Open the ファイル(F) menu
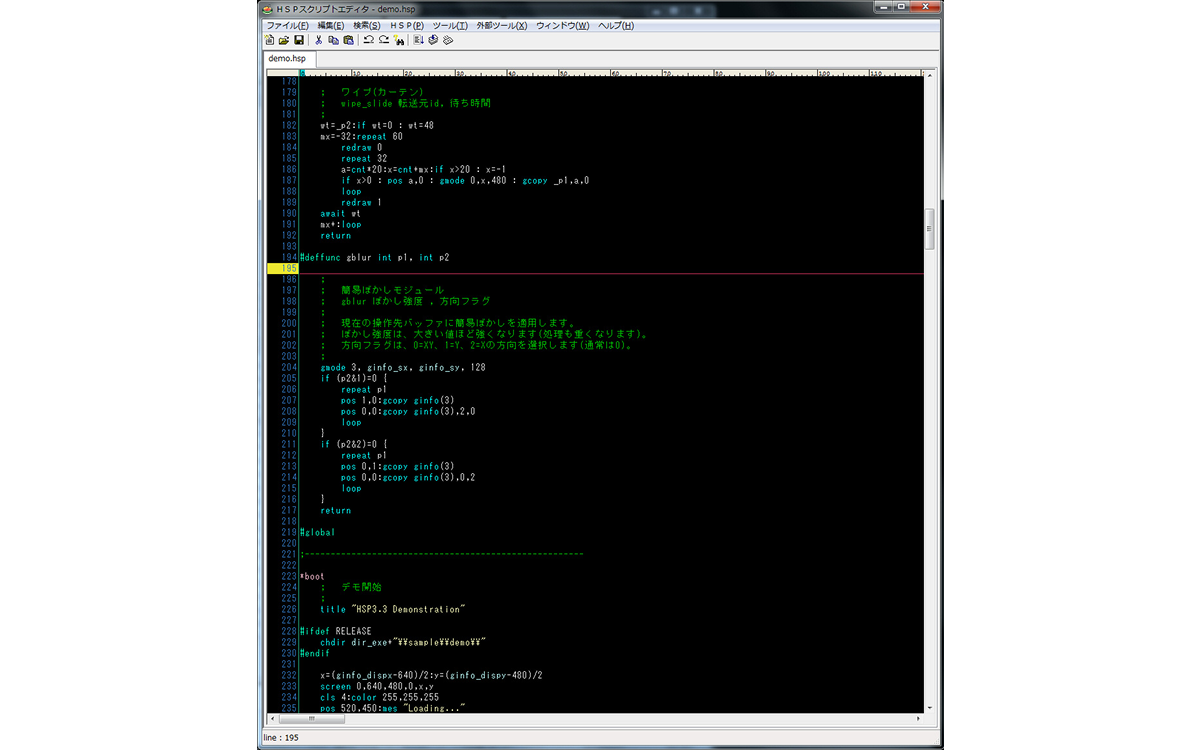This screenshot has width=1200, height=750. (x=287, y=25)
